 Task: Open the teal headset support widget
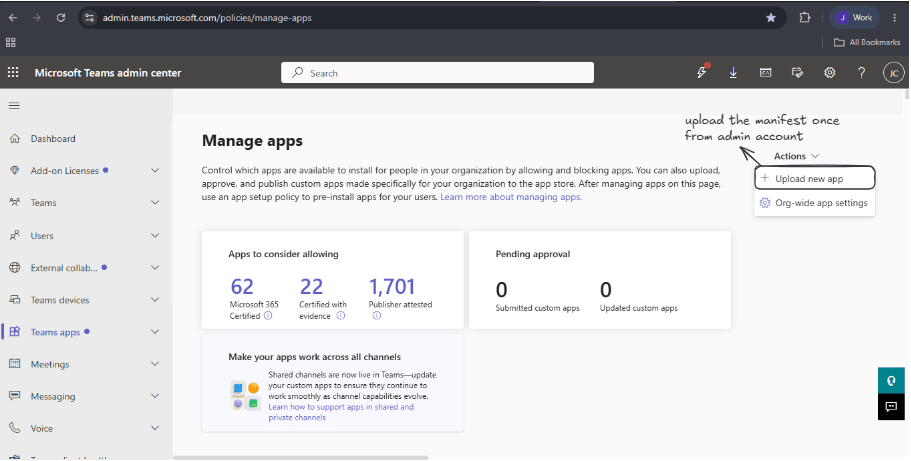pyautogui.click(x=891, y=381)
